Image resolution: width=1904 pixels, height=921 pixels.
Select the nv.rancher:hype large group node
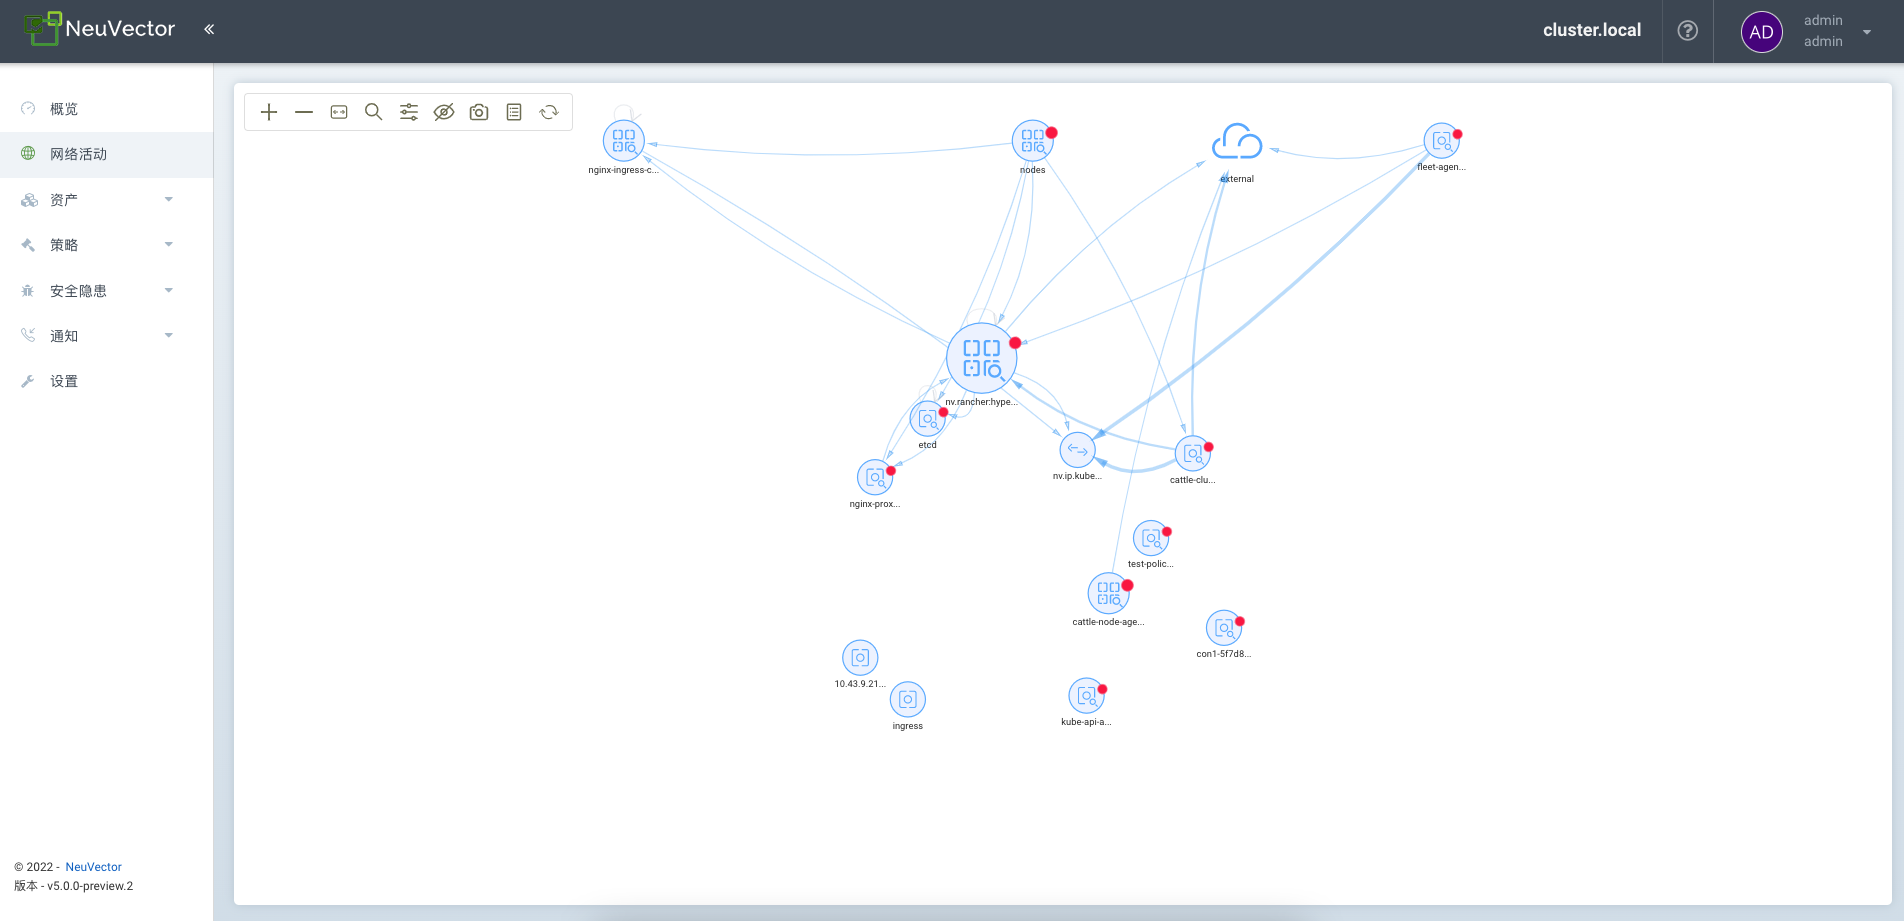(981, 358)
